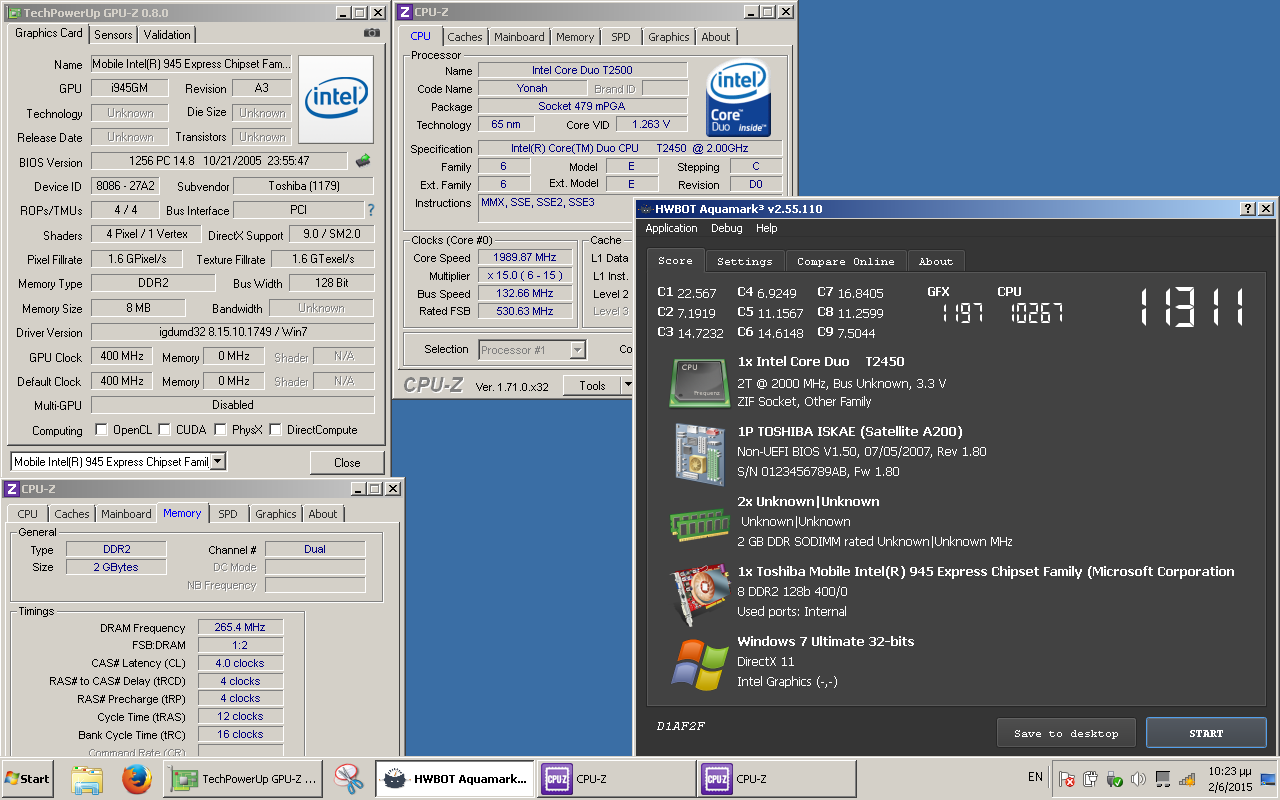Open the Action Center flag tray icon

[1066, 779]
